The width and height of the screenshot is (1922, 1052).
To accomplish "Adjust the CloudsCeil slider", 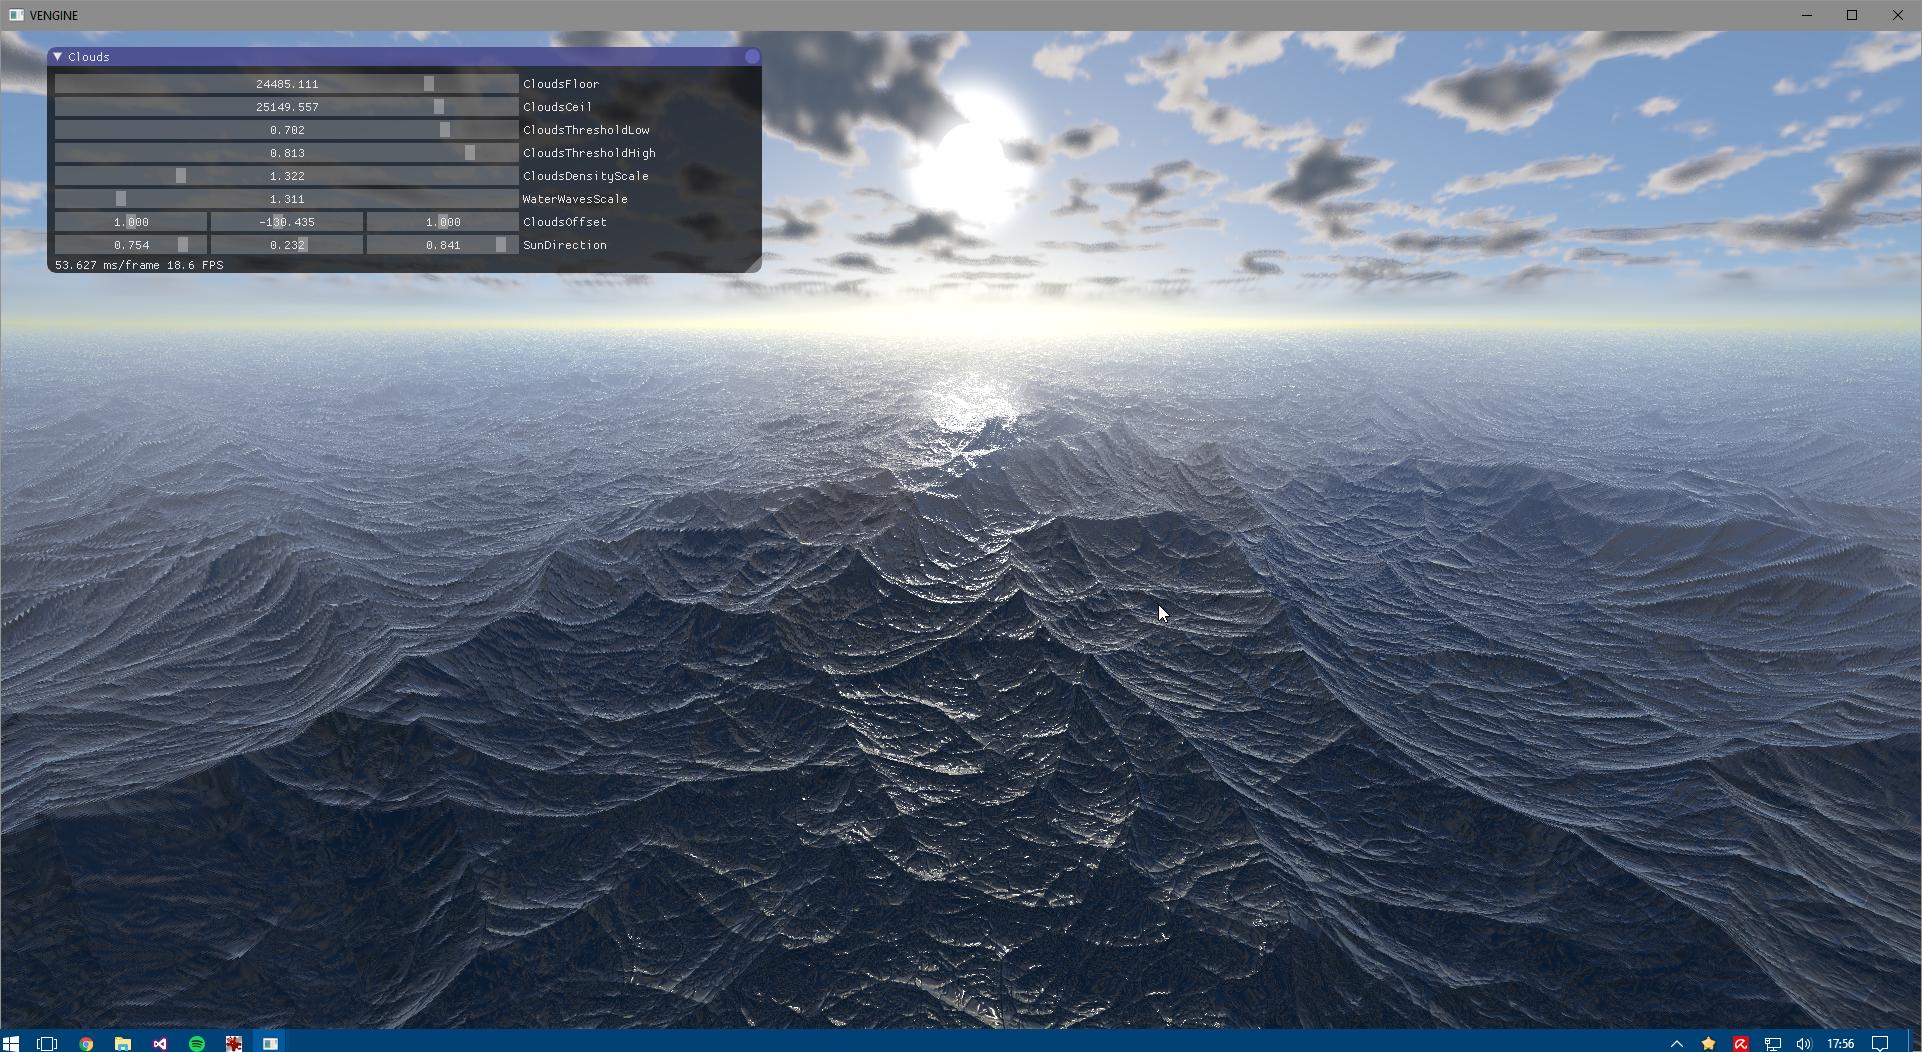I will tap(286, 107).
